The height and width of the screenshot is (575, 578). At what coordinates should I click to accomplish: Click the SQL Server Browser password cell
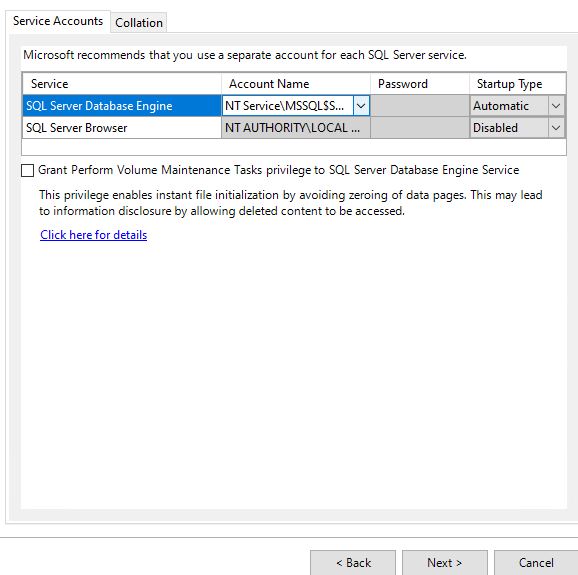click(420, 128)
